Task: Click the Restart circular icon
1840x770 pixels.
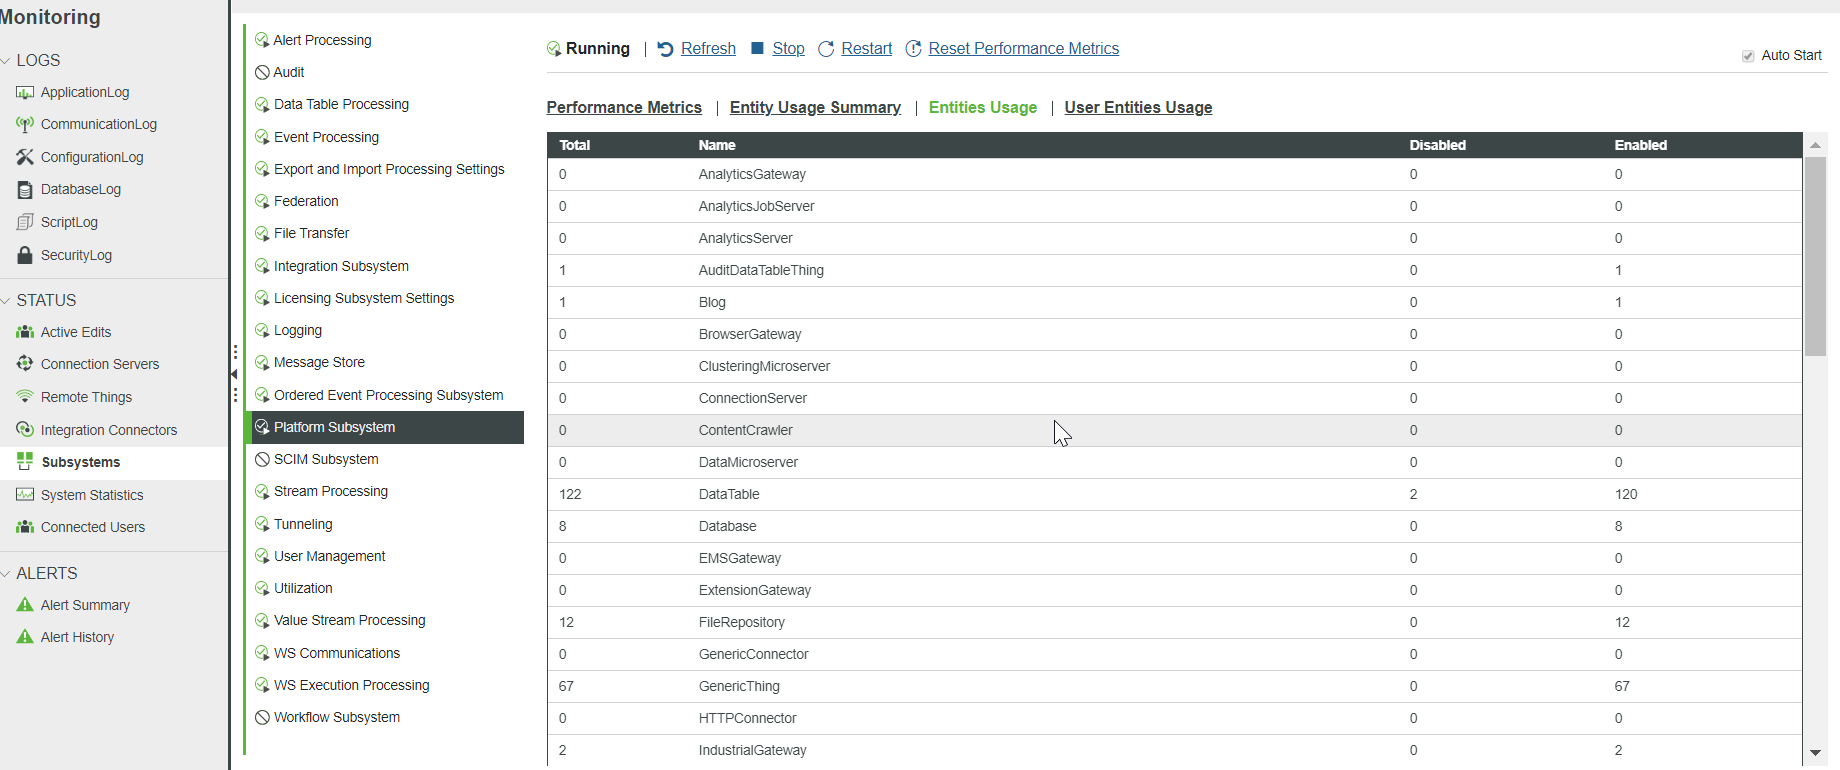Action: click(x=826, y=49)
